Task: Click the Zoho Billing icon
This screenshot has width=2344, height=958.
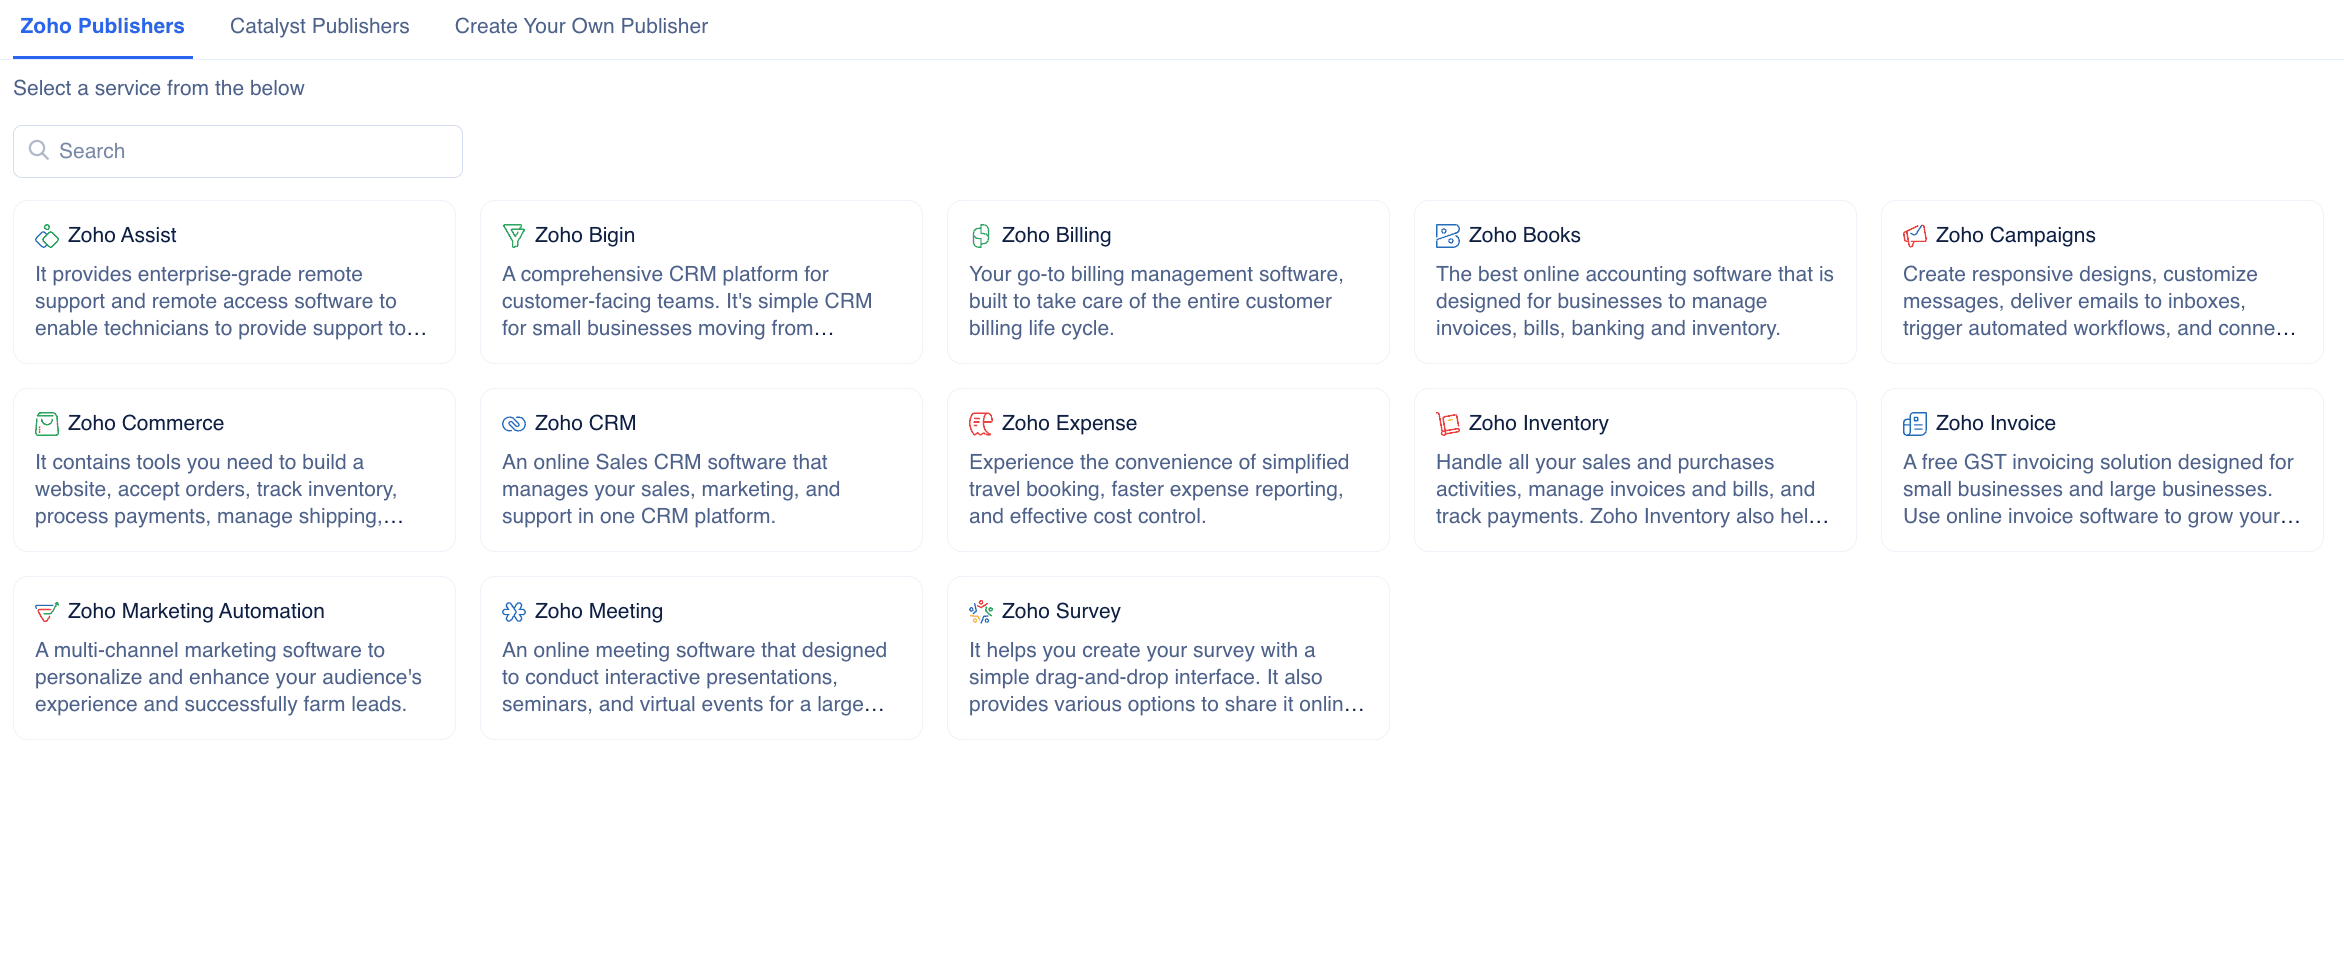Action: coord(981,236)
